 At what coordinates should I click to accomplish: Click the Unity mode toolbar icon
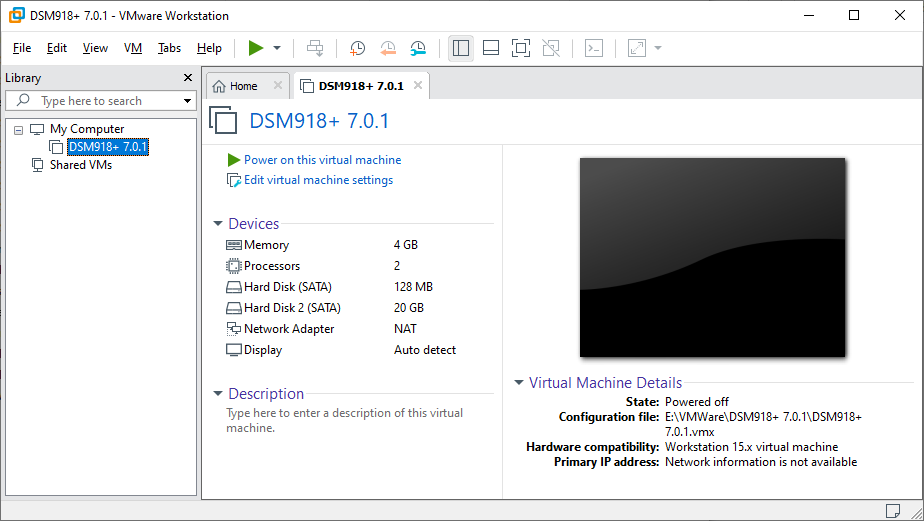point(551,48)
